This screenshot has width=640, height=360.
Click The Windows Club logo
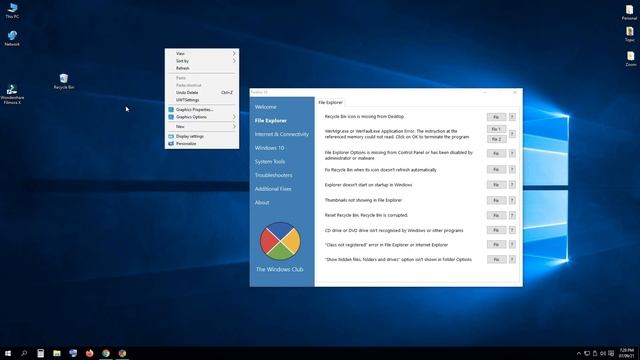[280, 241]
